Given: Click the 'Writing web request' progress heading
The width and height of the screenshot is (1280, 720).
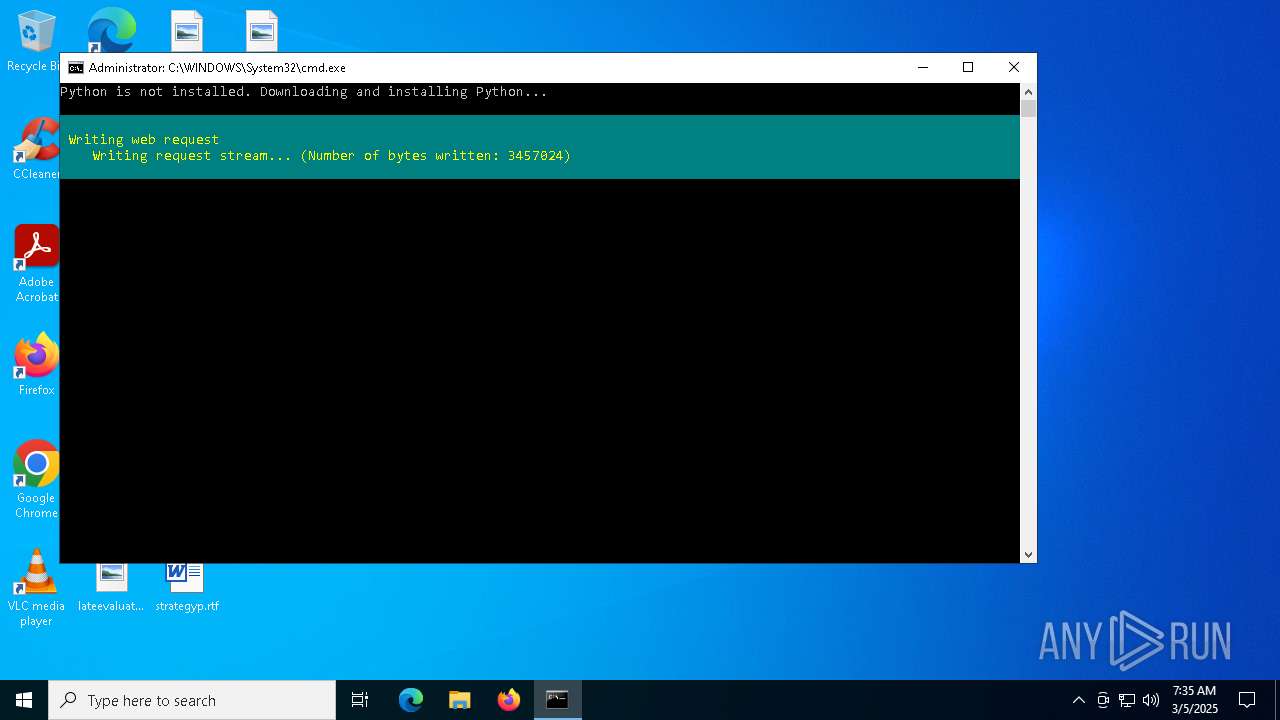Looking at the screenshot, I should (x=144, y=140).
